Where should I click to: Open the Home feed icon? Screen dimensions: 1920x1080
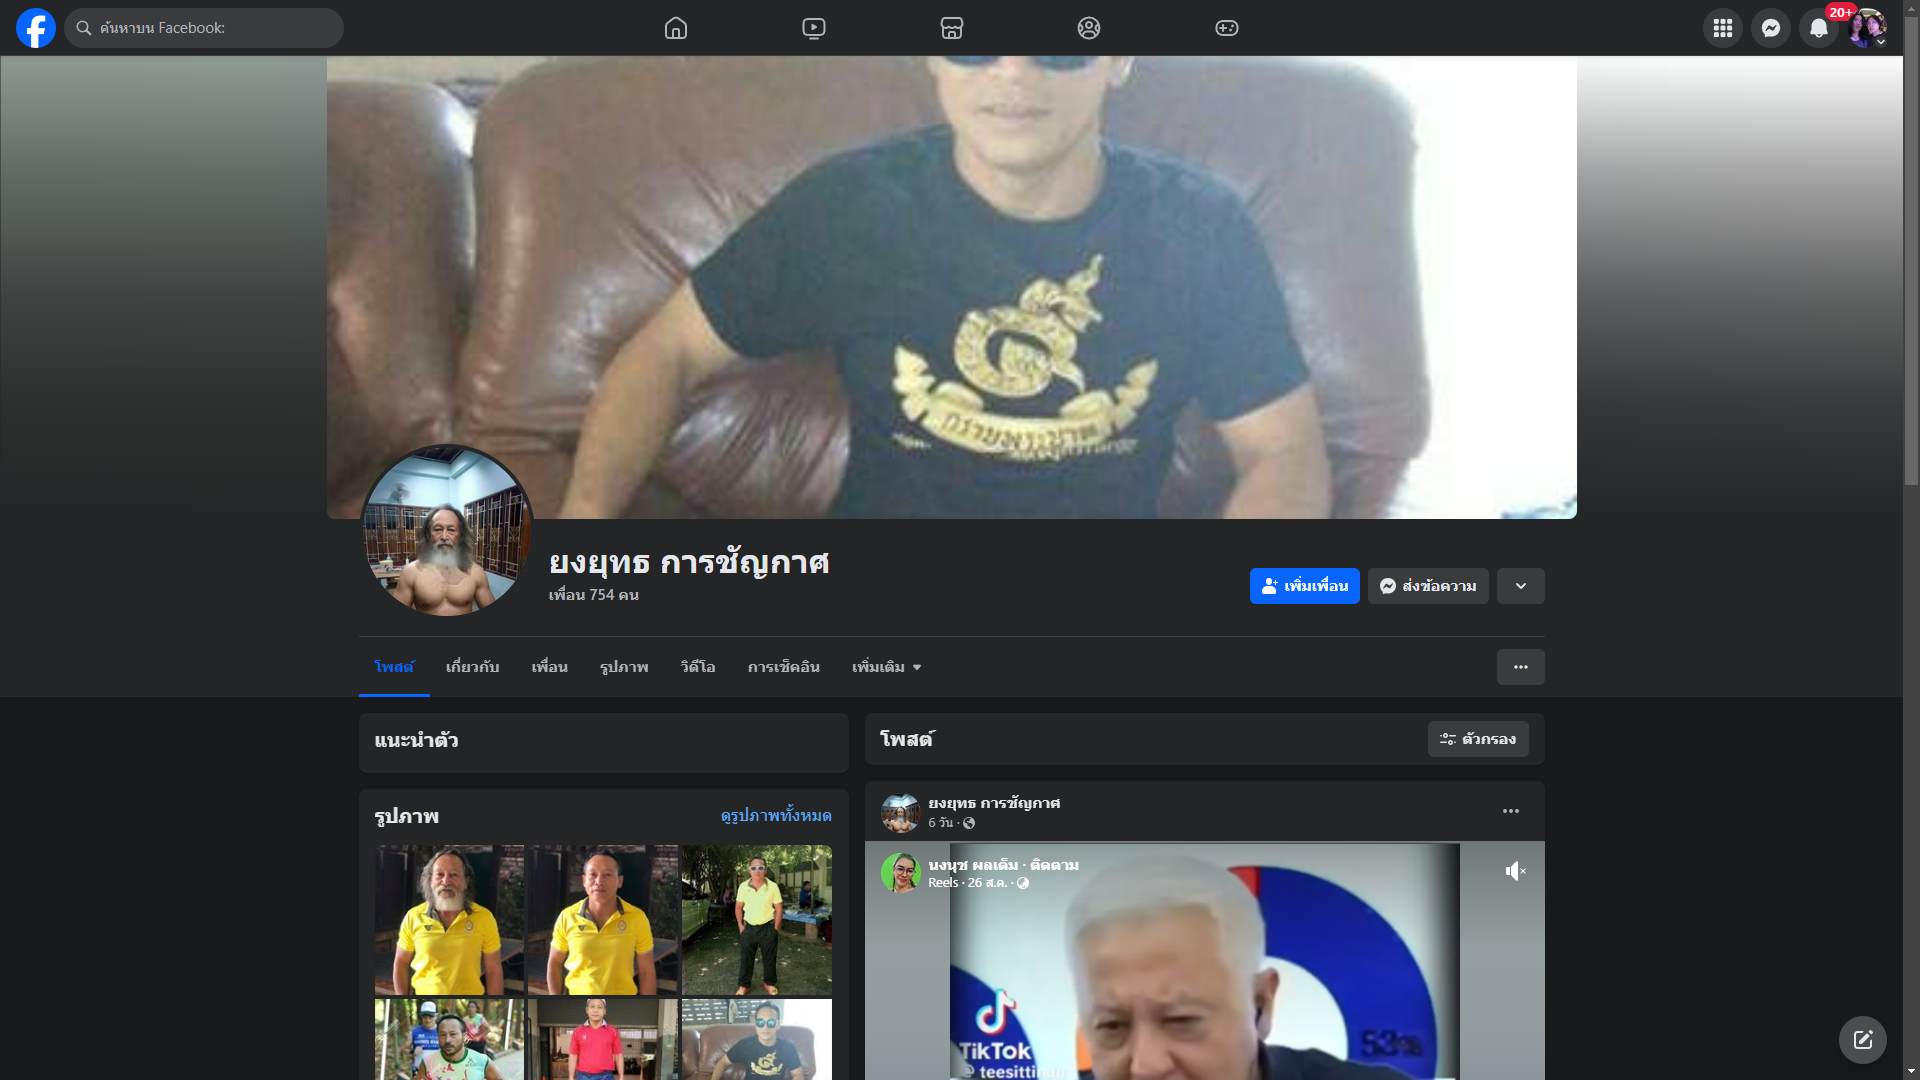(x=676, y=28)
